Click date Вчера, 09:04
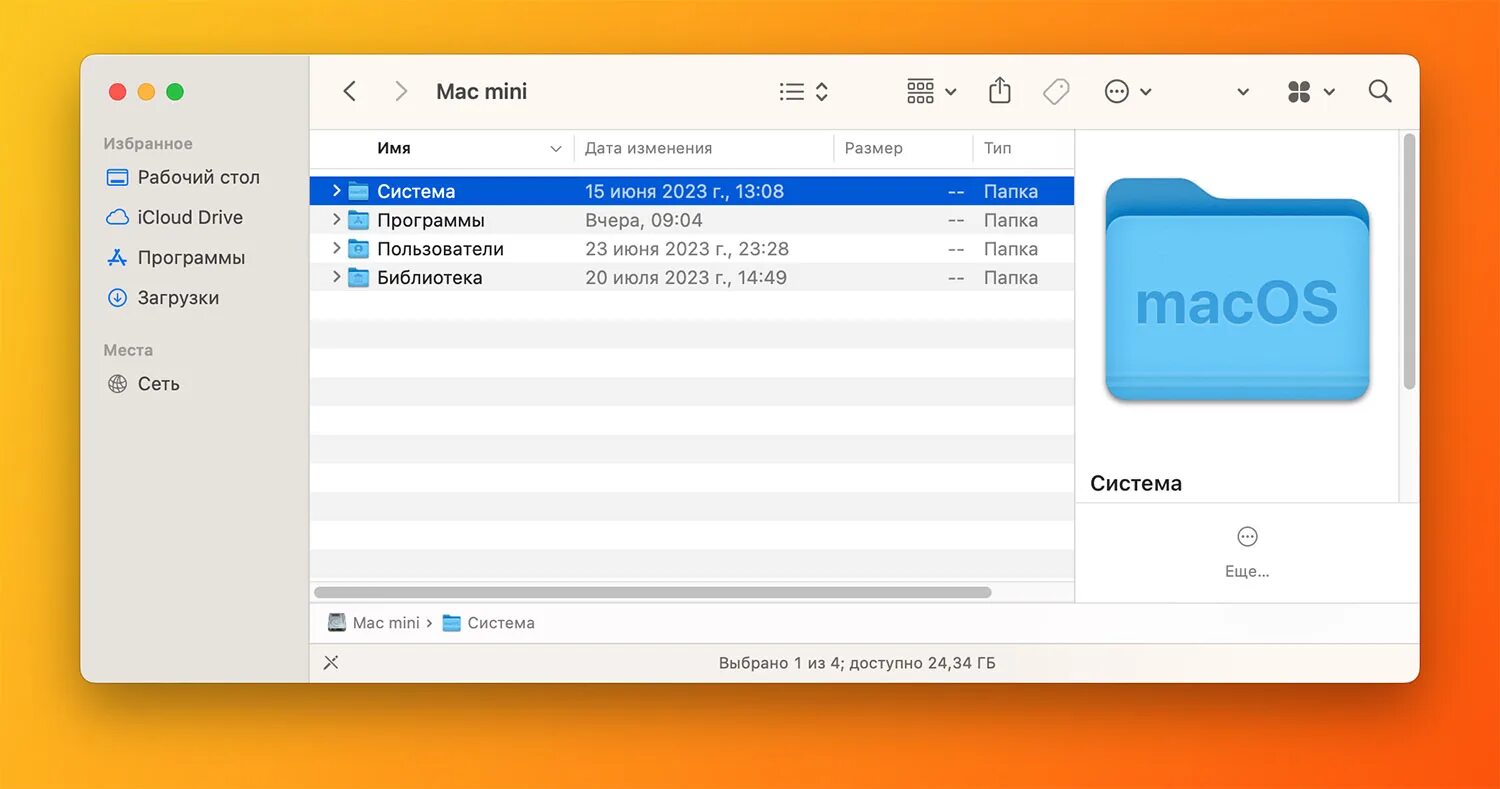 click(644, 220)
